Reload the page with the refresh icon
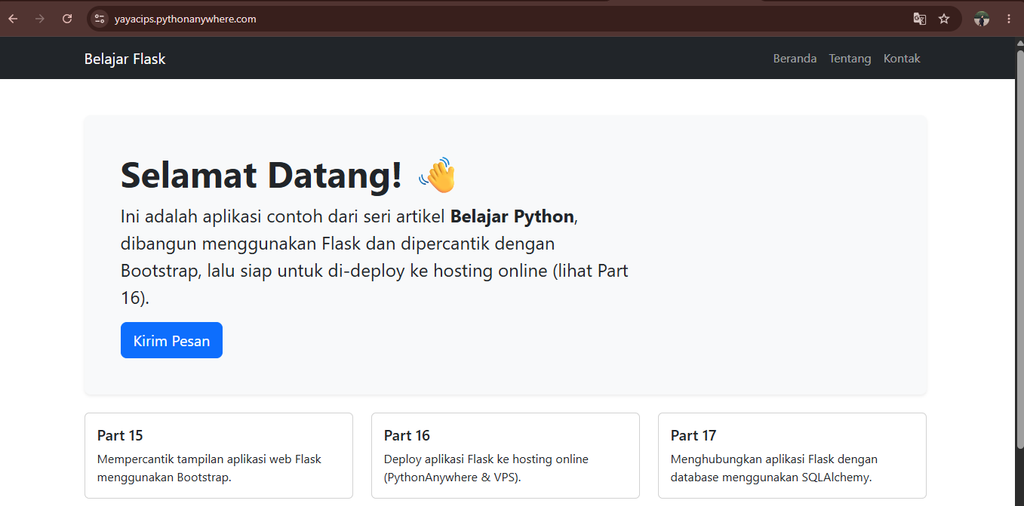 coord(67,19)
